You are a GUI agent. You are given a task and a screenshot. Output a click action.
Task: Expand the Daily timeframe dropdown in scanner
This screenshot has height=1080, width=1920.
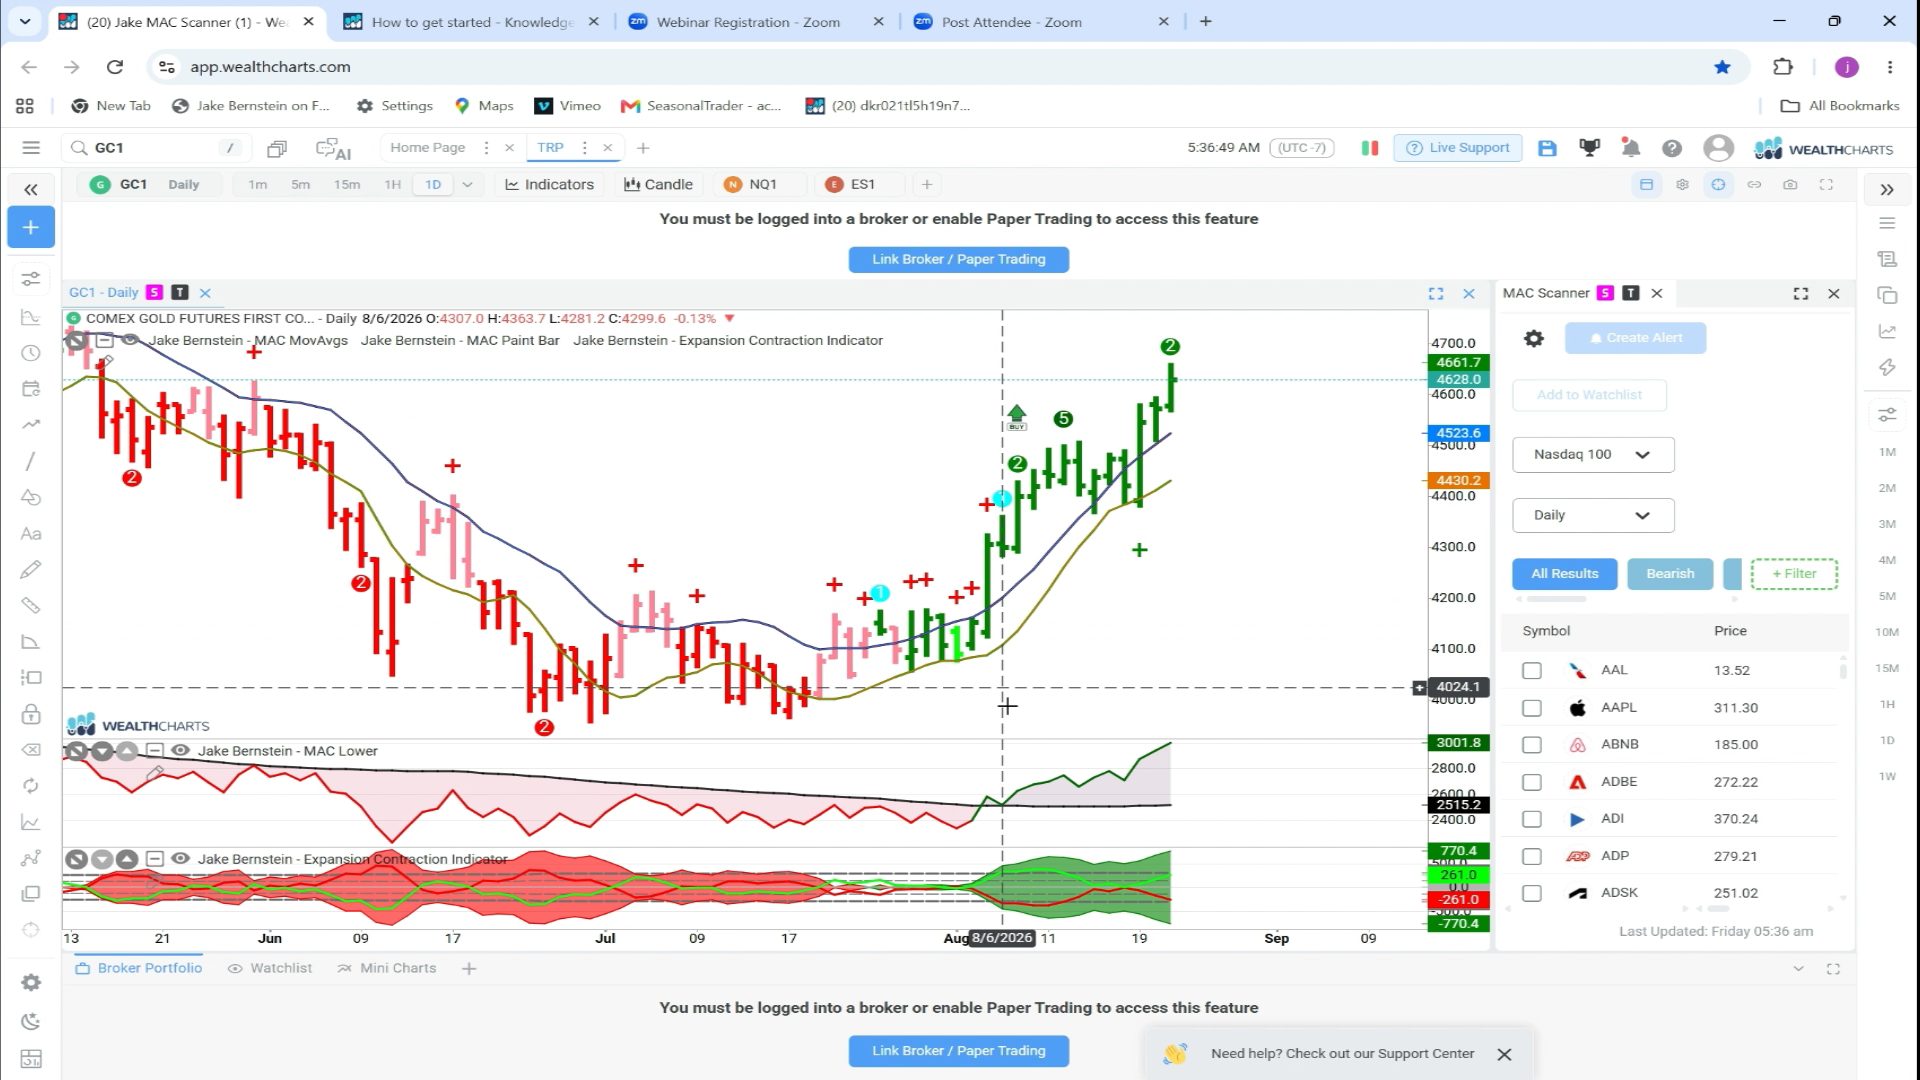point(1593,515)
